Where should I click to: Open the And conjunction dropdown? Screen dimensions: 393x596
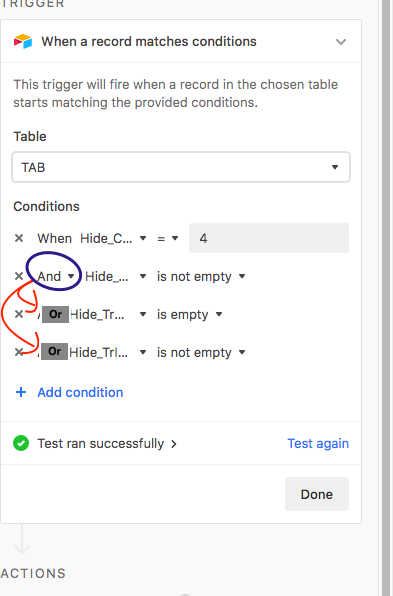tap(55, 276)
